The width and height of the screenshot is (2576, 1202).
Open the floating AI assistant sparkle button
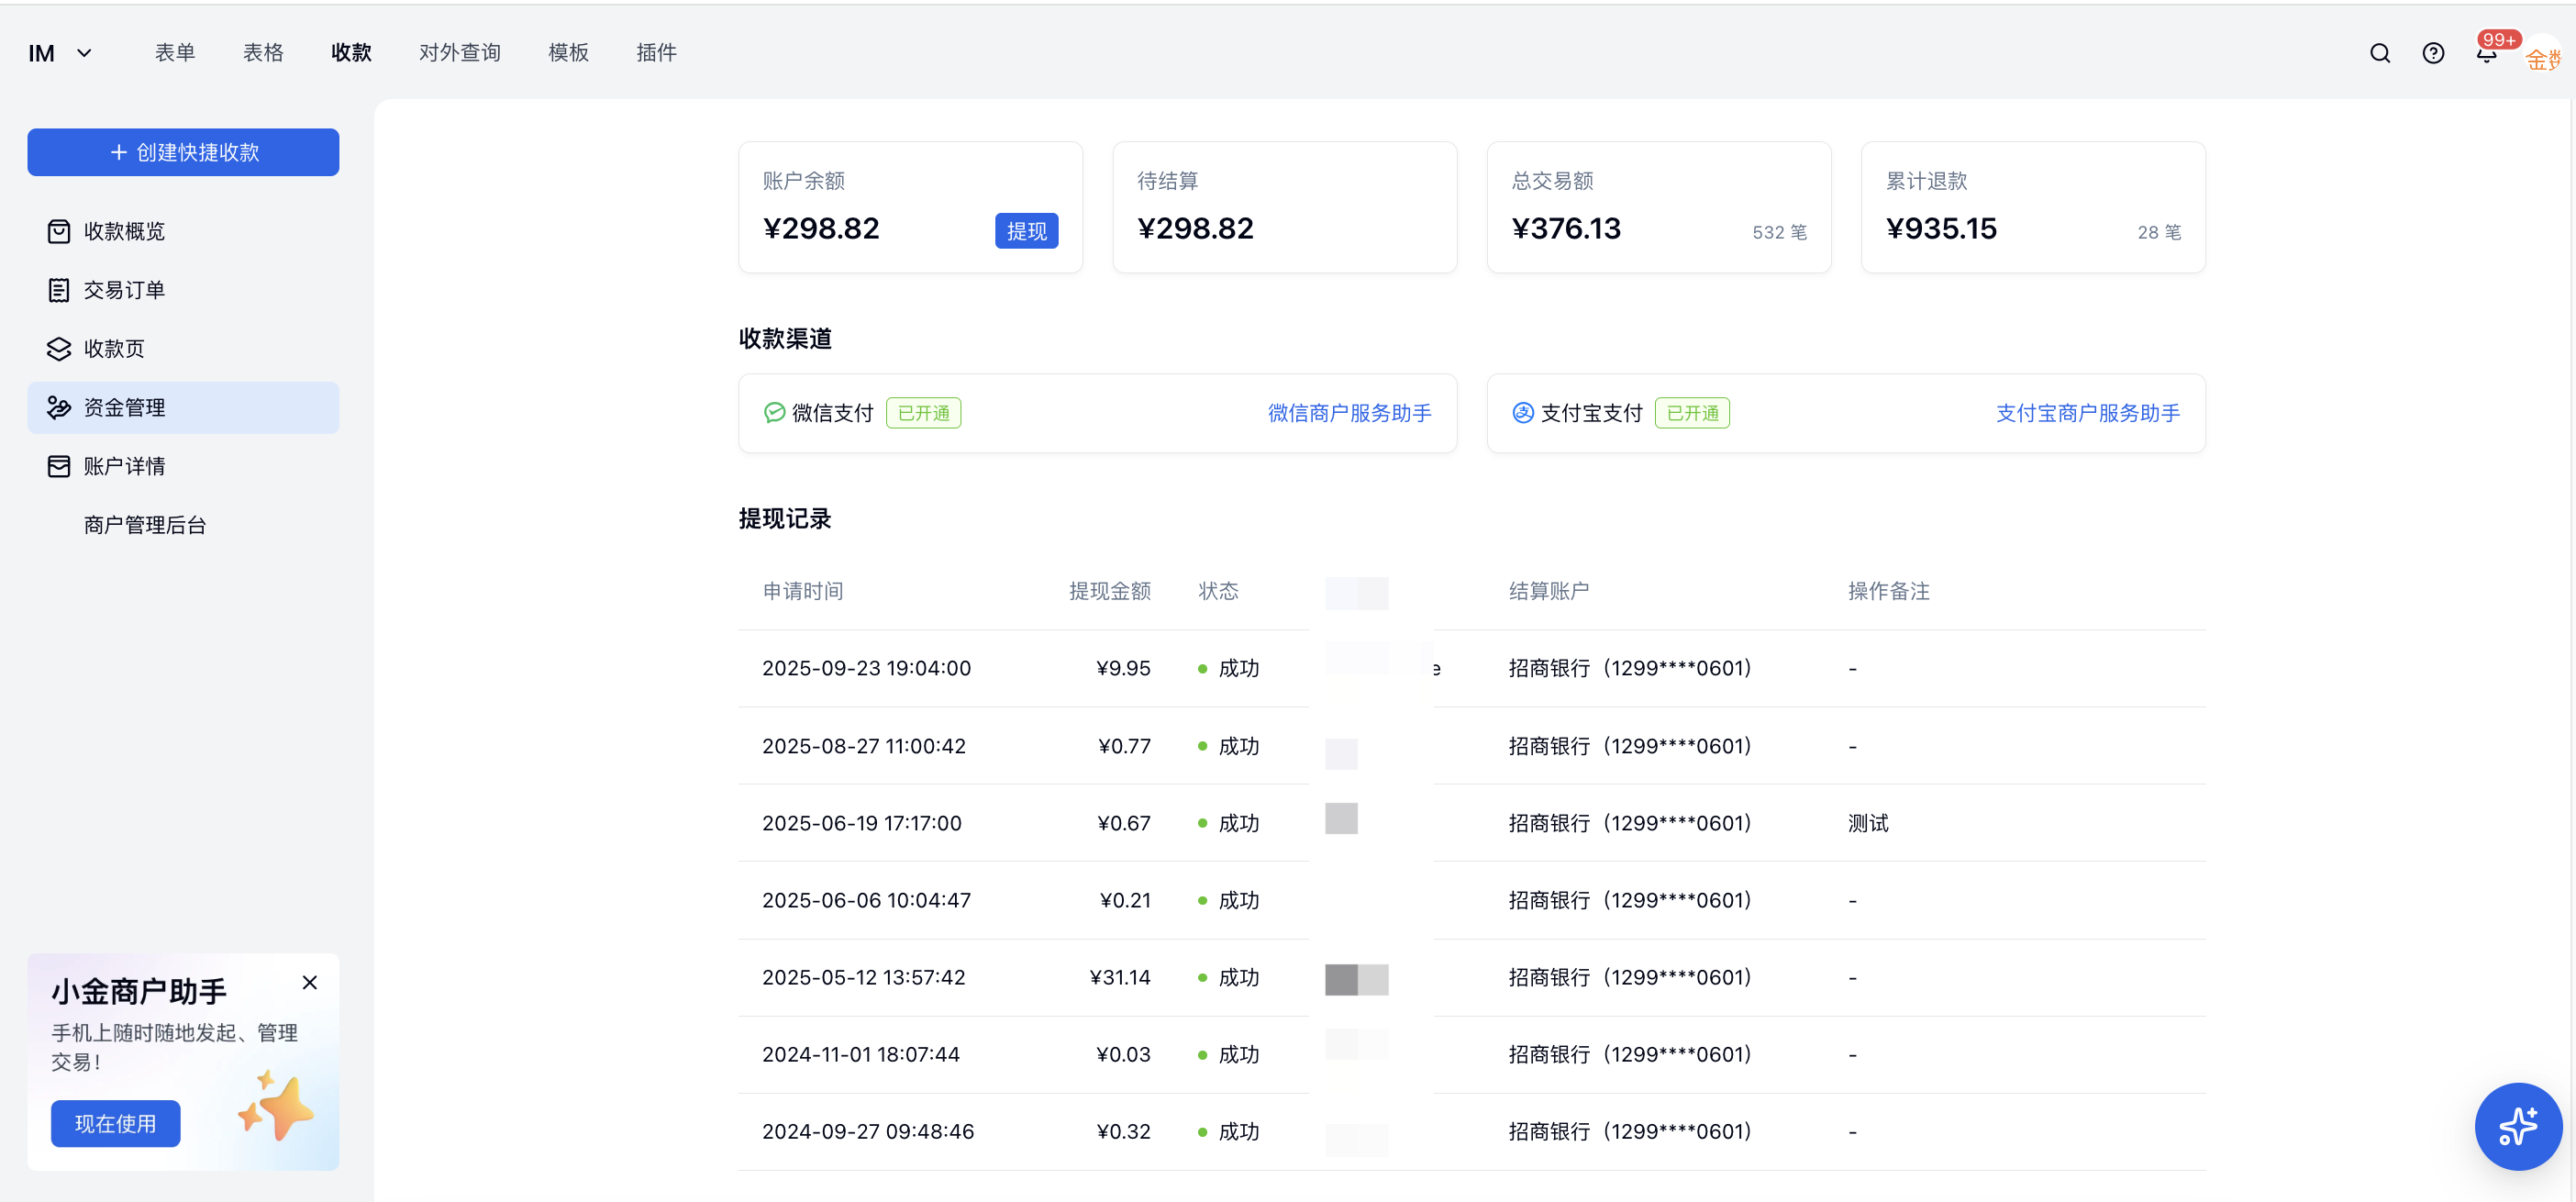click(x=2518, y=1126)
